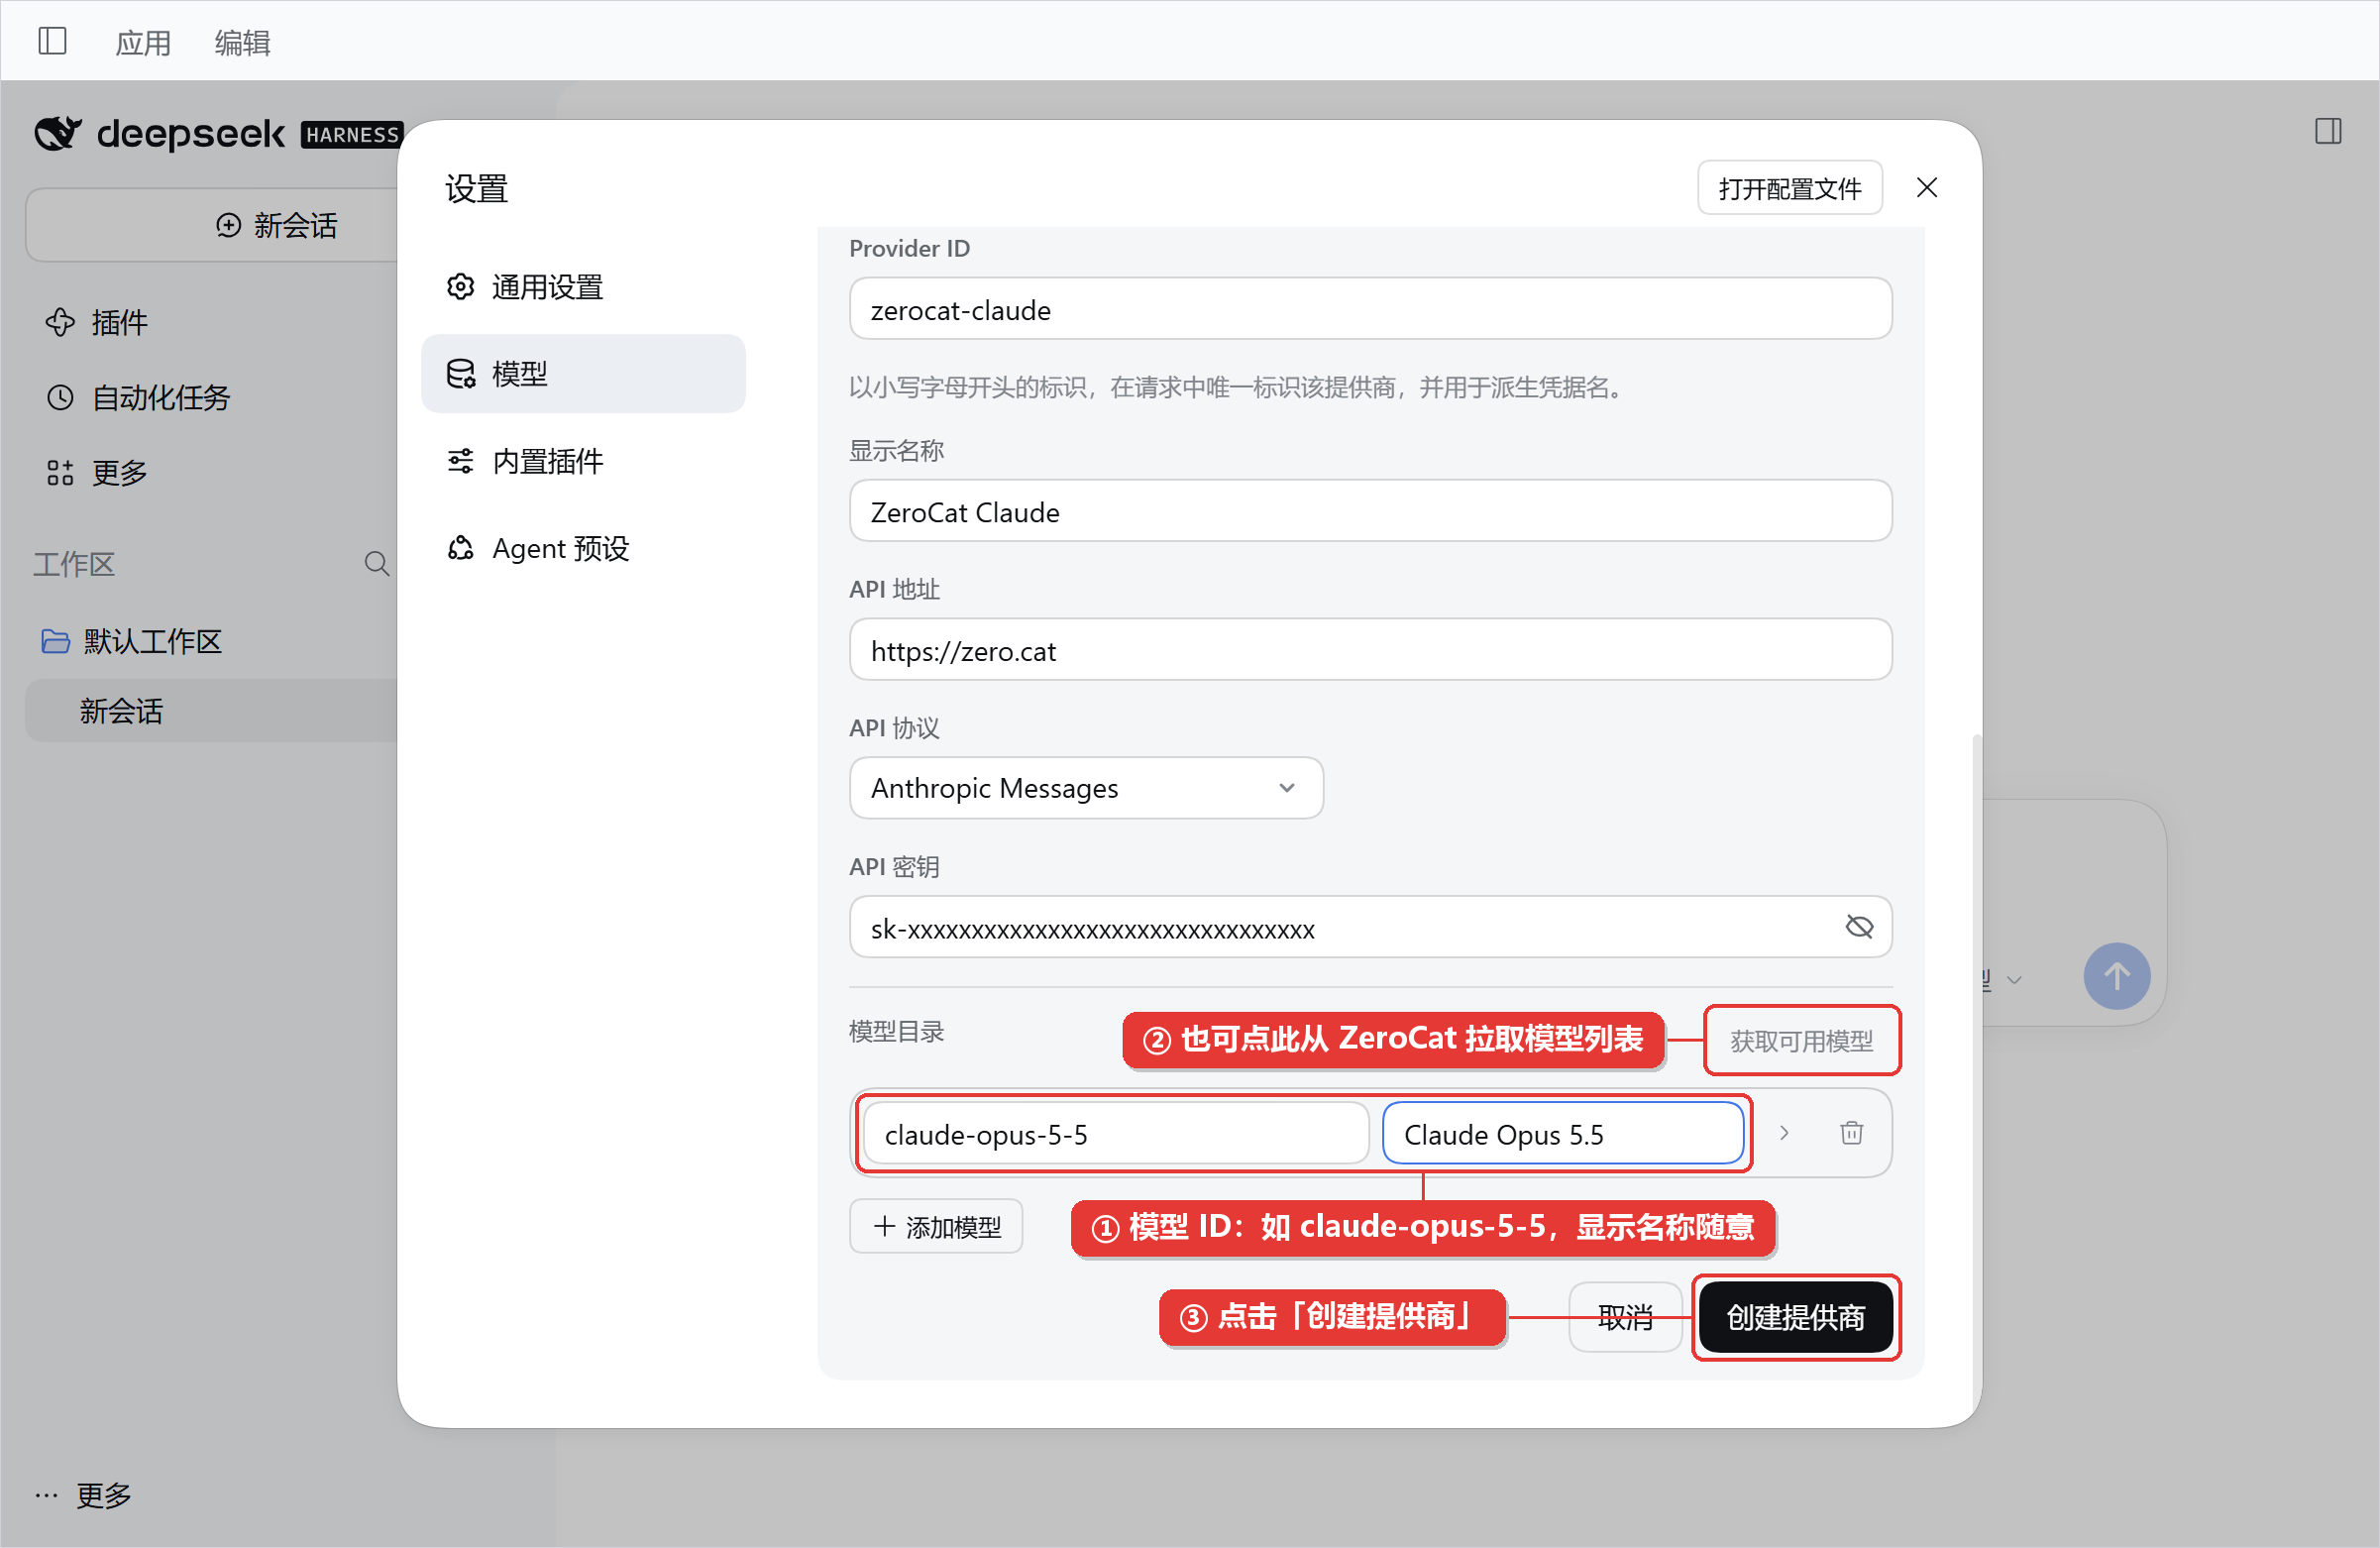
Task: Toggle the left sidebar panel icon
Action: [x=52, y=41]
